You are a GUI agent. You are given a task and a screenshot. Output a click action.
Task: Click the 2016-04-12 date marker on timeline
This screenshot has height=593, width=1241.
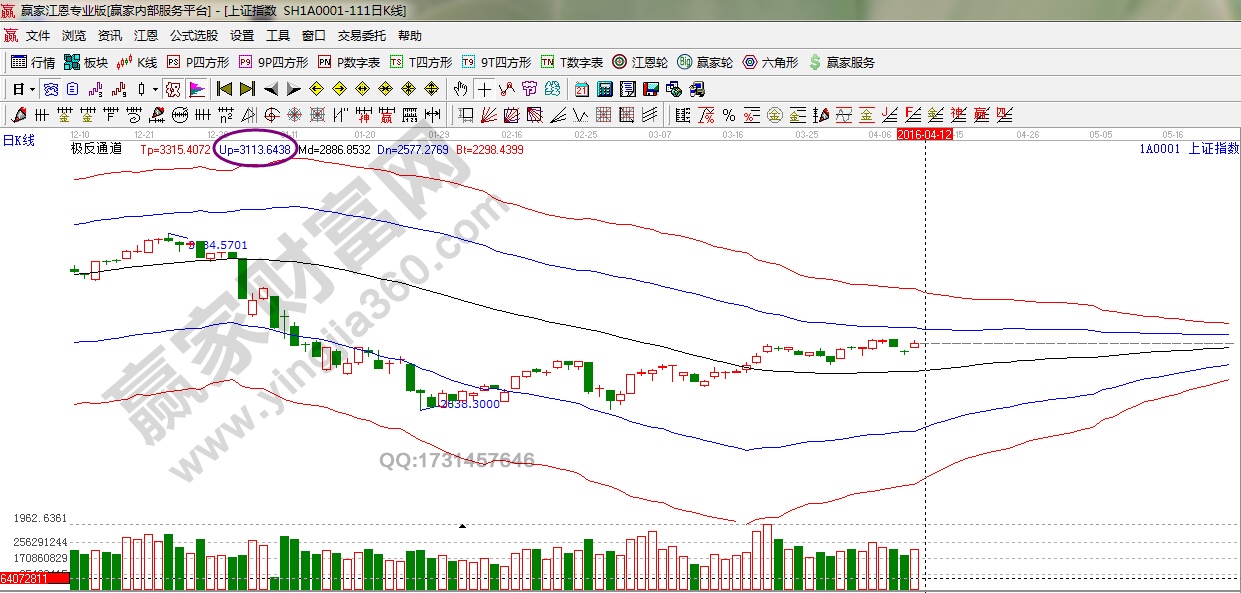pyautogui.click(x=924, y=133)
